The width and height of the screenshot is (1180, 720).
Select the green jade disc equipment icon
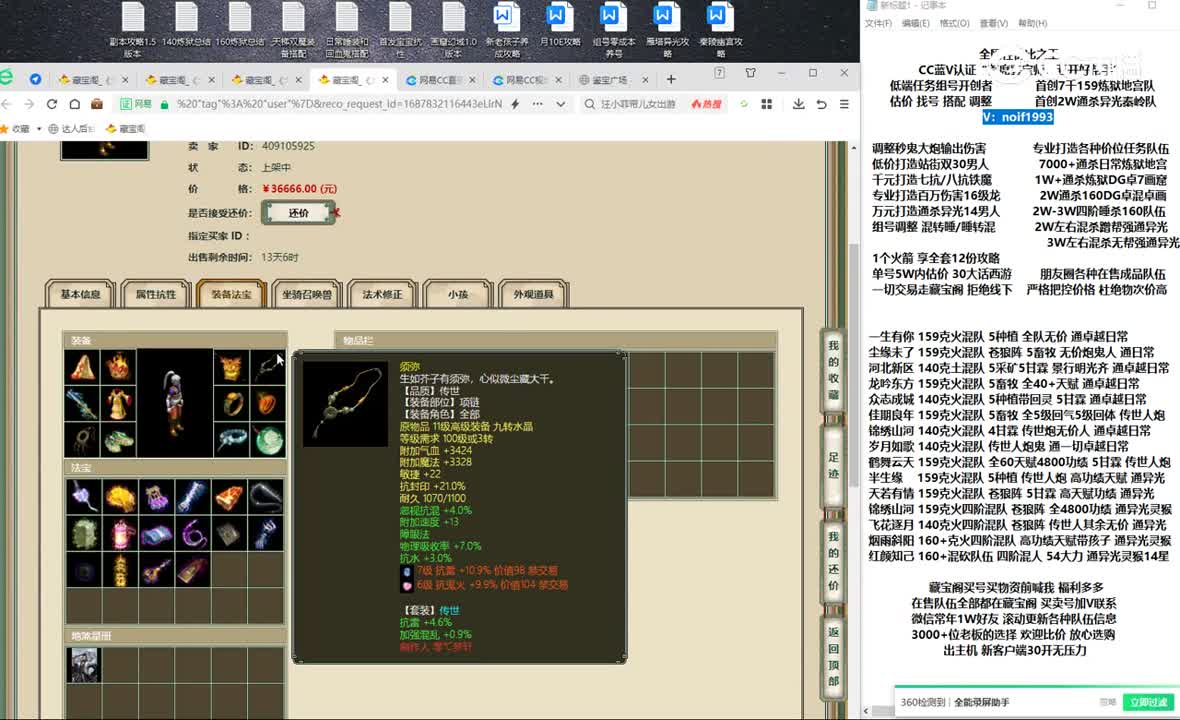click(x=267, y=440)
